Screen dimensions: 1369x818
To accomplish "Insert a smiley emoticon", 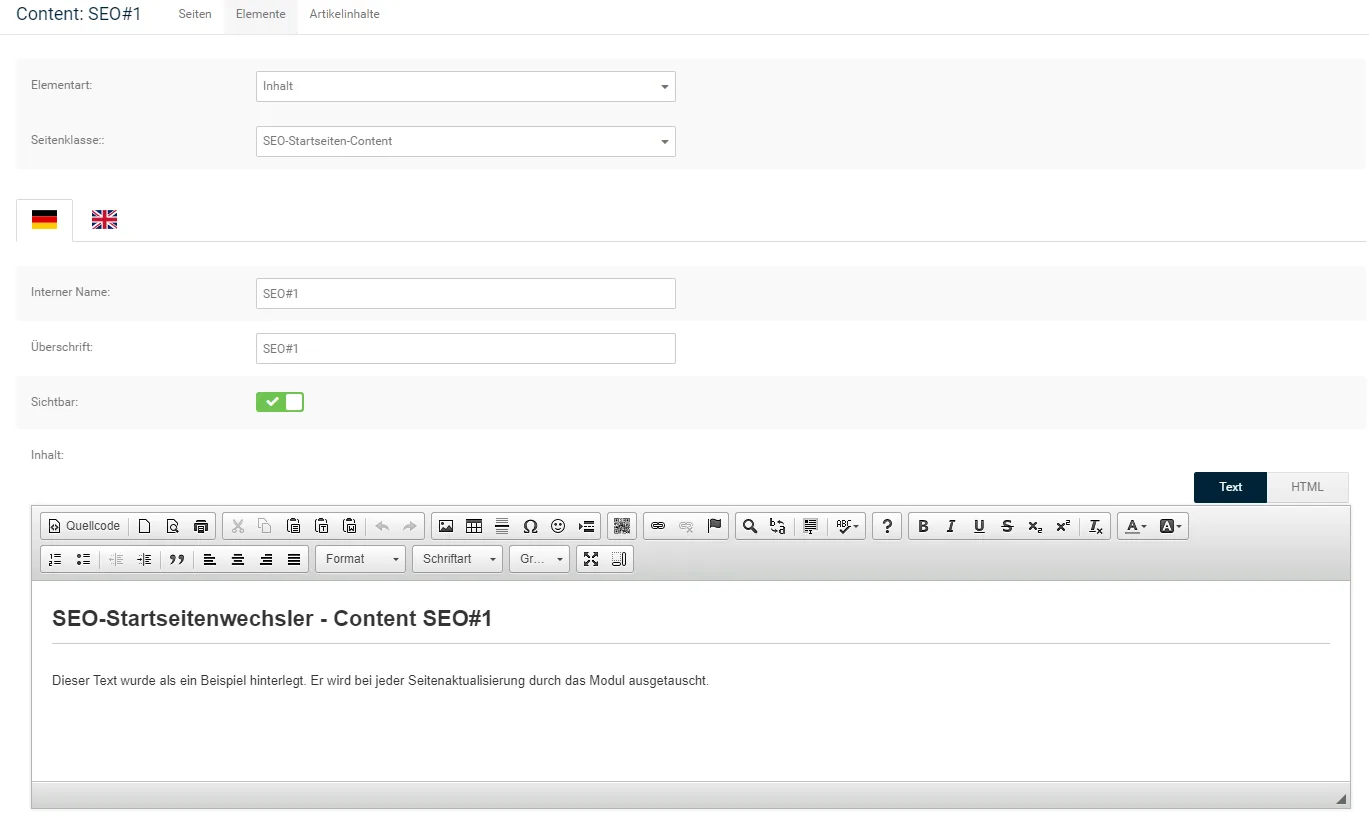I will [558, 526].
